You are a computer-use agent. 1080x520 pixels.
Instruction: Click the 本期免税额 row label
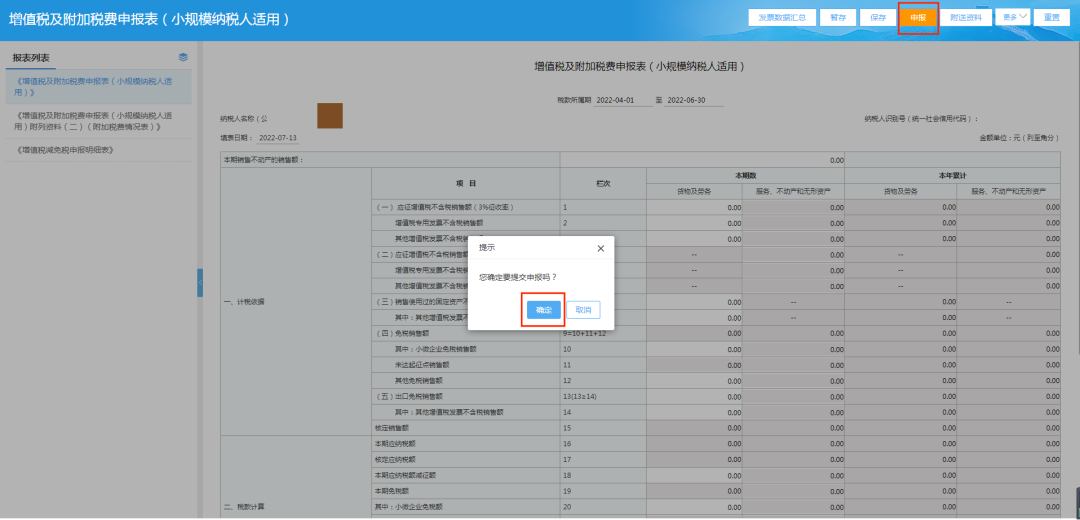[391, 491]
